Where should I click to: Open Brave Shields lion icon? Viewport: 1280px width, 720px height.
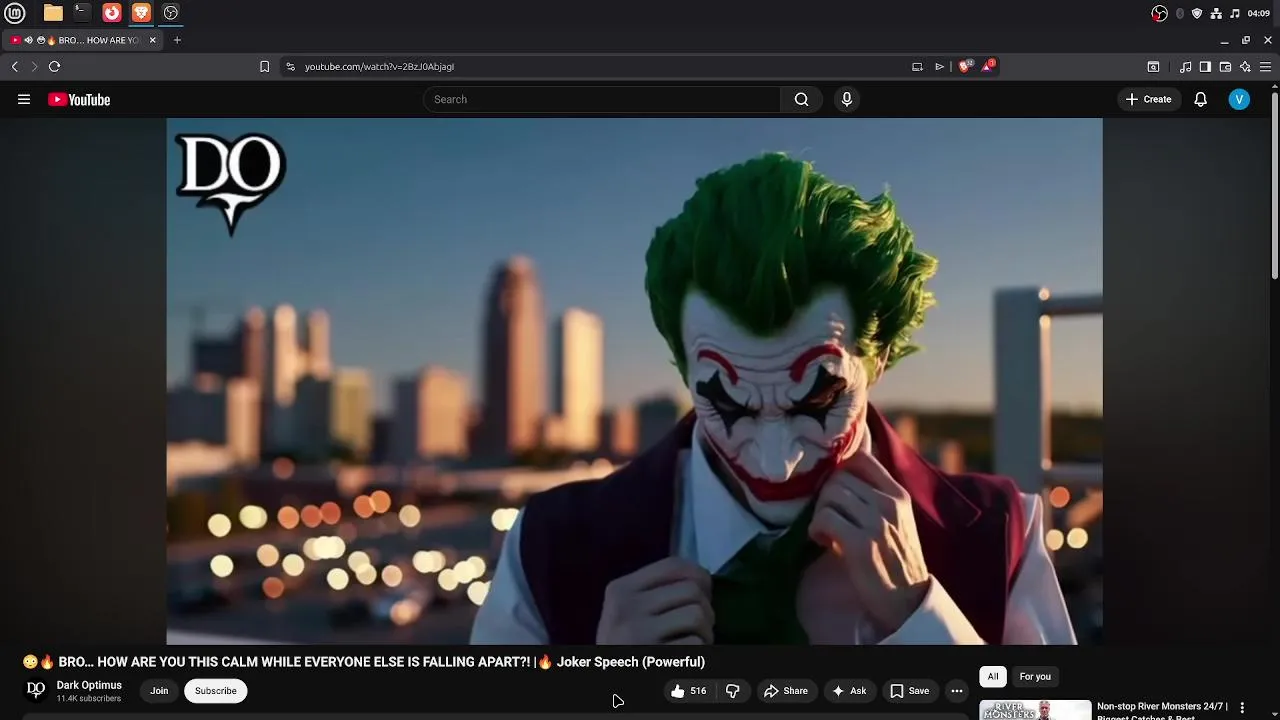coord(965,66)
